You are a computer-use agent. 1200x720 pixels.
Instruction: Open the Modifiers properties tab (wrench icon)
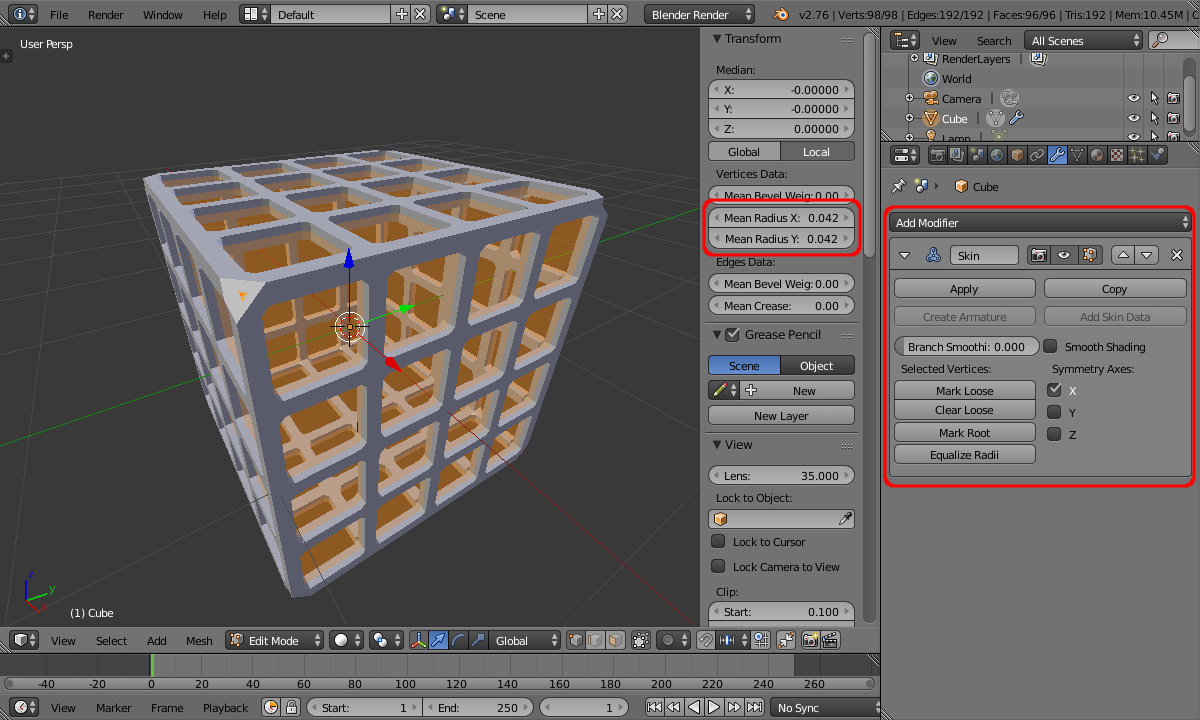point(1056,155)
